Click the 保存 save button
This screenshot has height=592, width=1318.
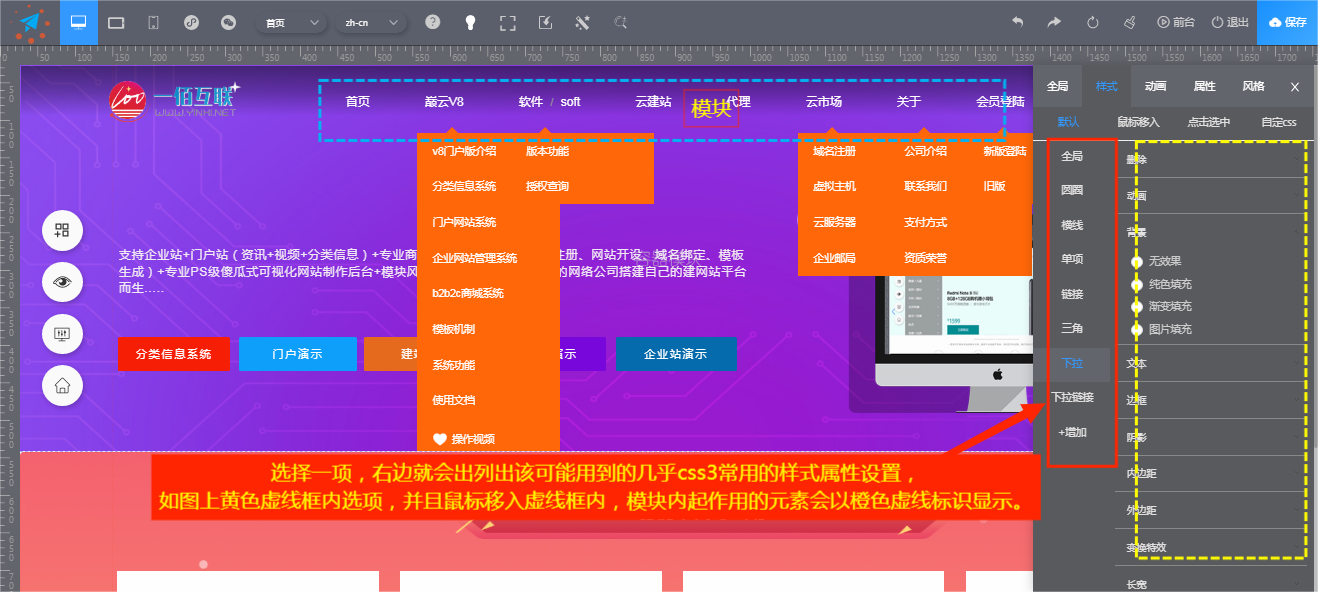(1287, 22)
